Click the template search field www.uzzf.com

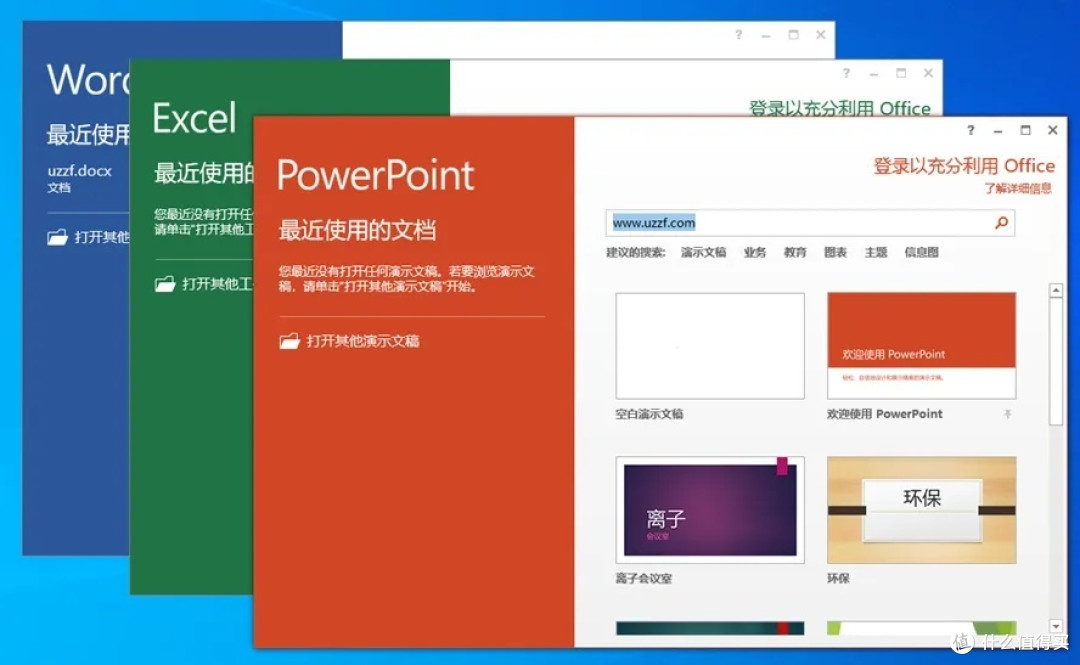pos(810,223)
